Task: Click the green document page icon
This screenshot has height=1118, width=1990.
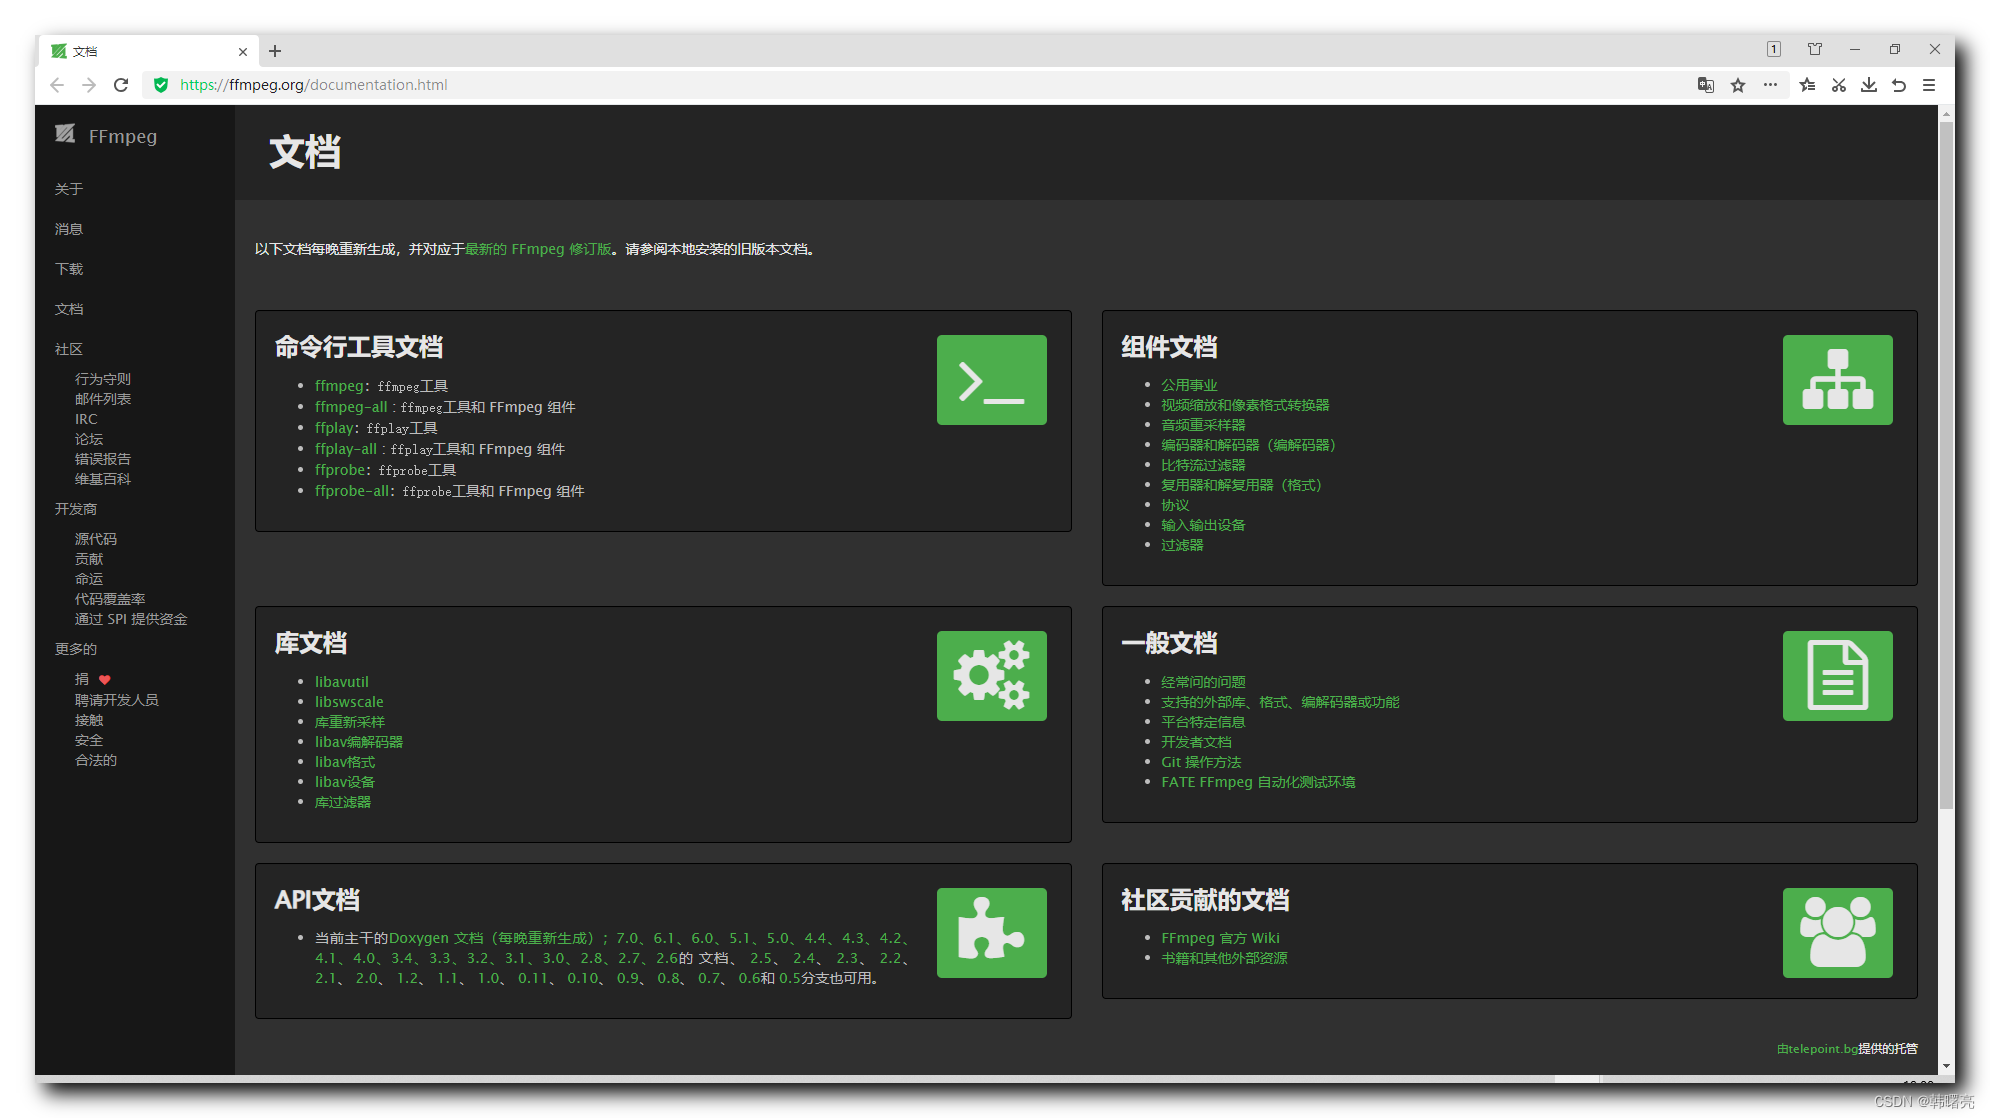Action: click(x=1837, y=676)
